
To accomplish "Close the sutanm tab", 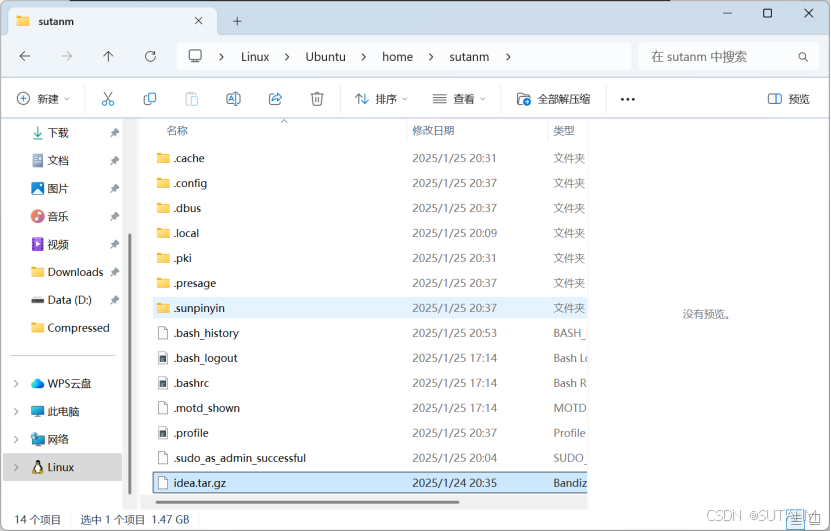I will click(198, 21).
